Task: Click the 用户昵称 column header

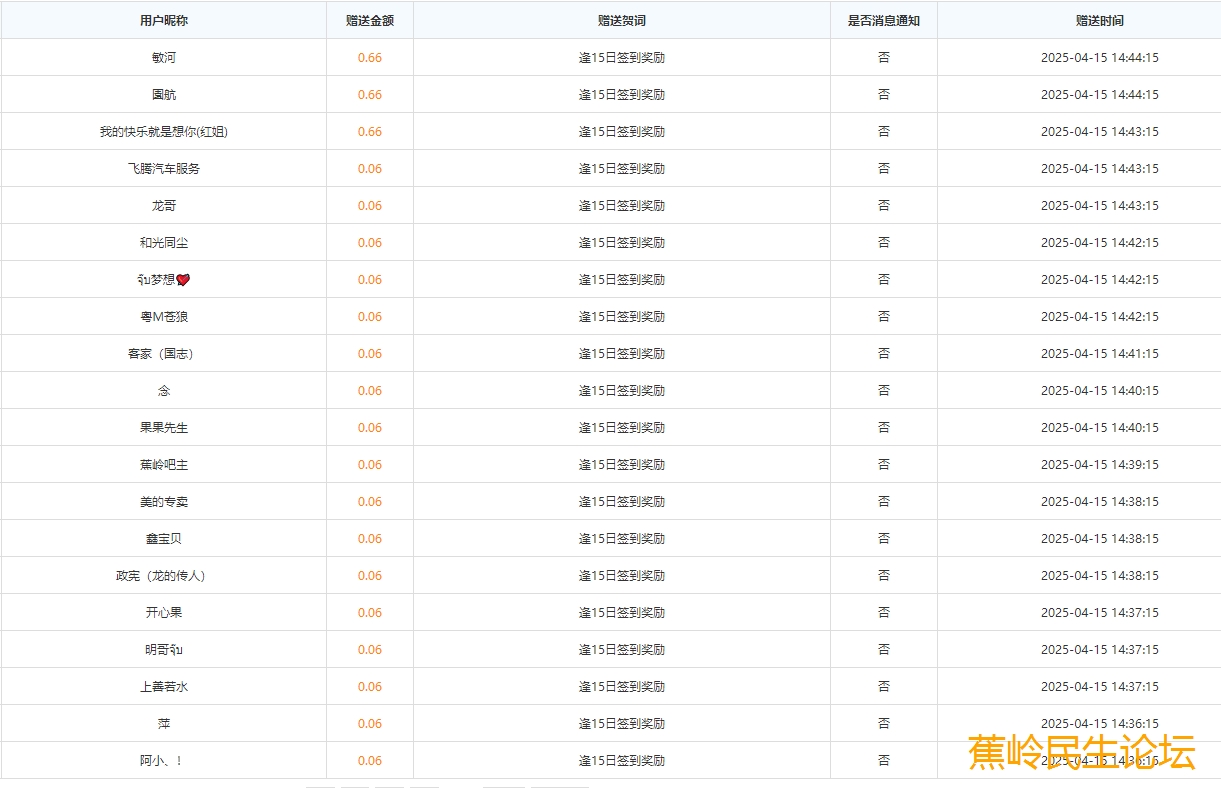Action: (x=163, y=20)
